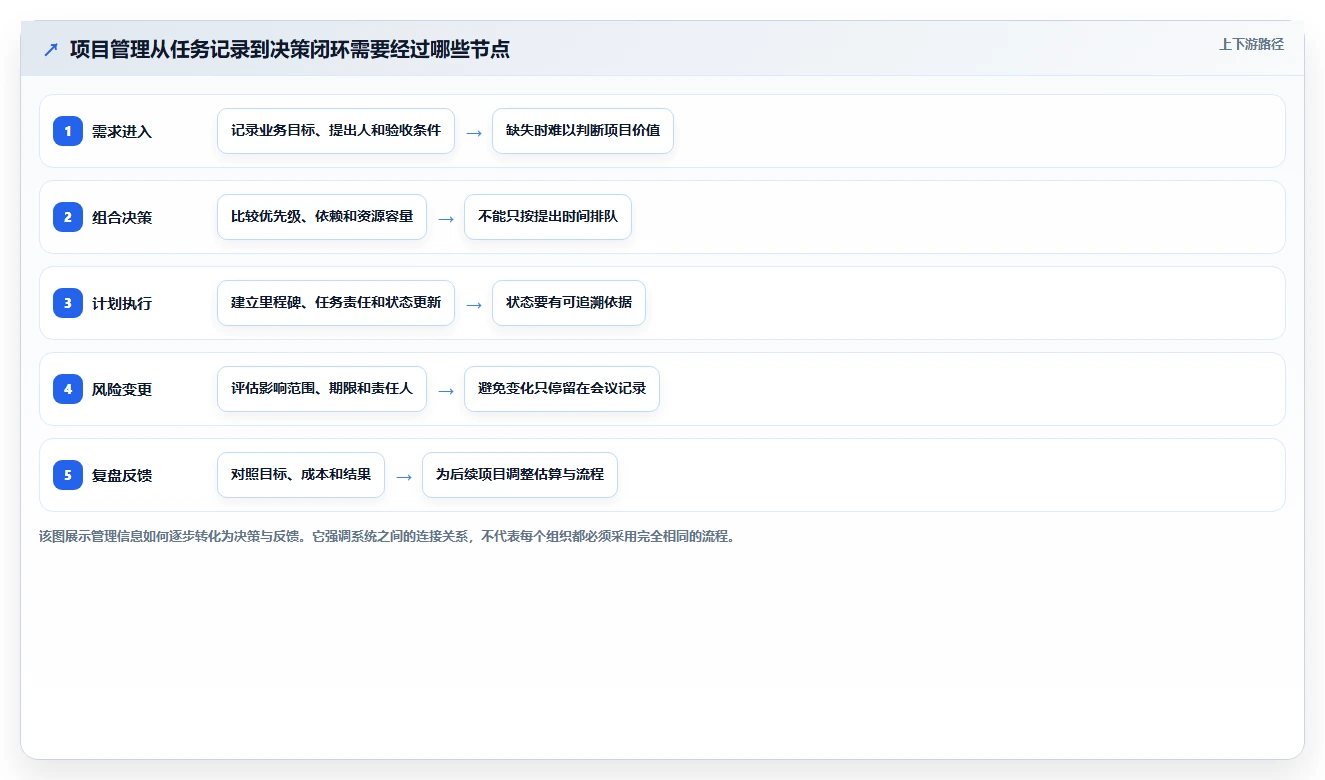Click the 状态要有可追溯依据 box
Screen dimensions: 1325x780
point(569,303)
